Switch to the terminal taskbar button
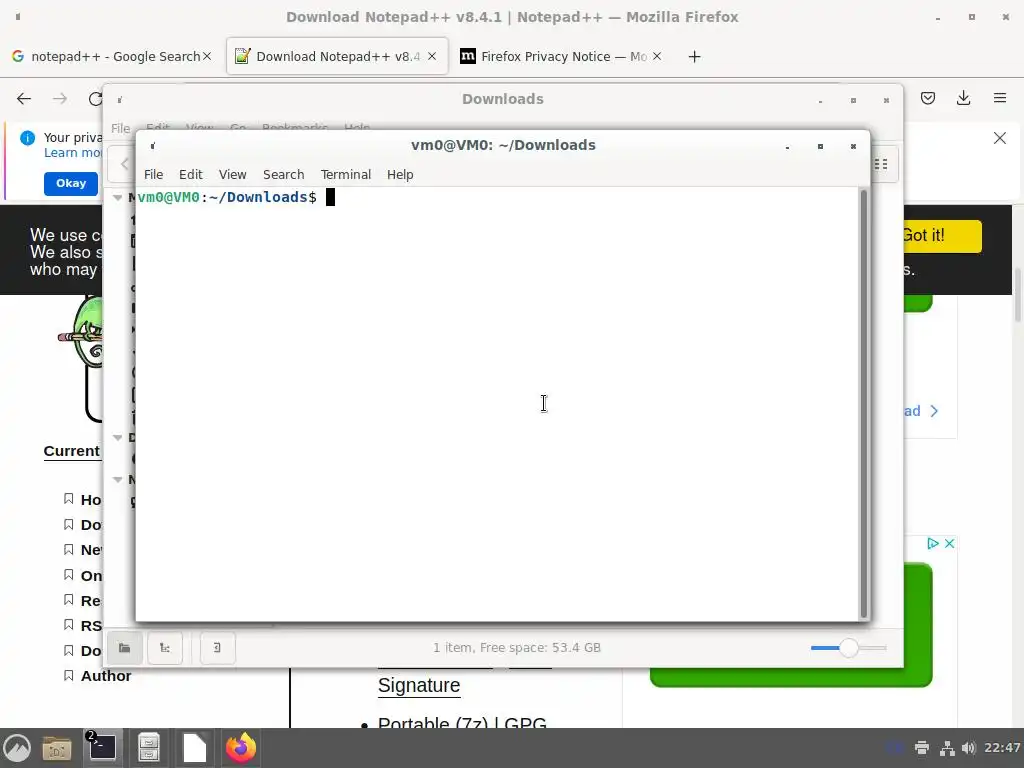Screen dimensions: 1024x768 [103, 748]
